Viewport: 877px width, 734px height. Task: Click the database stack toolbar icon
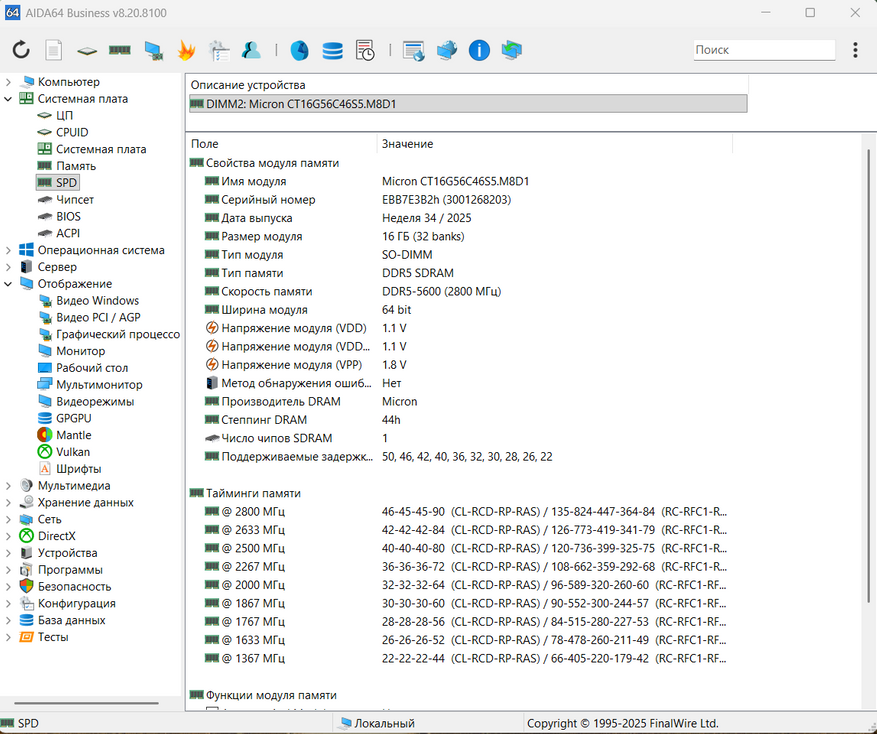(333, 50)
